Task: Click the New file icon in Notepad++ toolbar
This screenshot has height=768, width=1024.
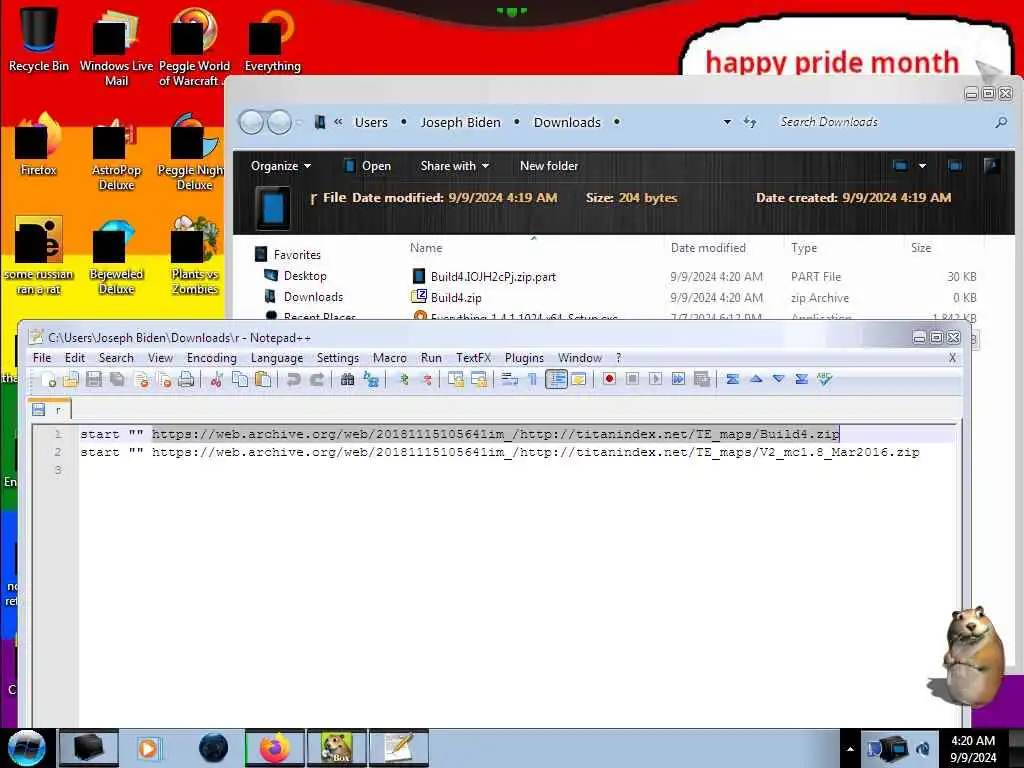Action: tap(49, 379)
